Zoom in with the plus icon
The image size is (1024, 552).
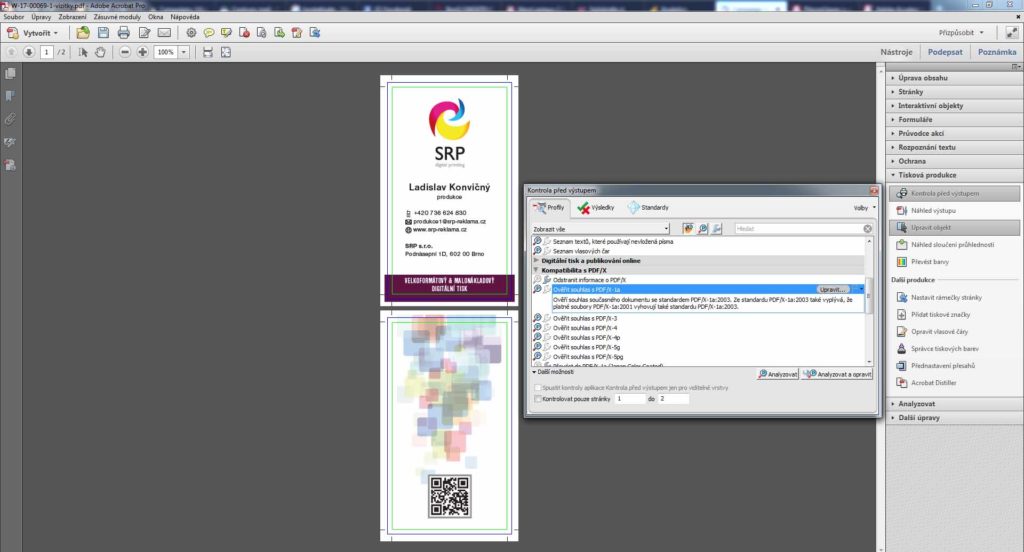[x=142, y=52]
